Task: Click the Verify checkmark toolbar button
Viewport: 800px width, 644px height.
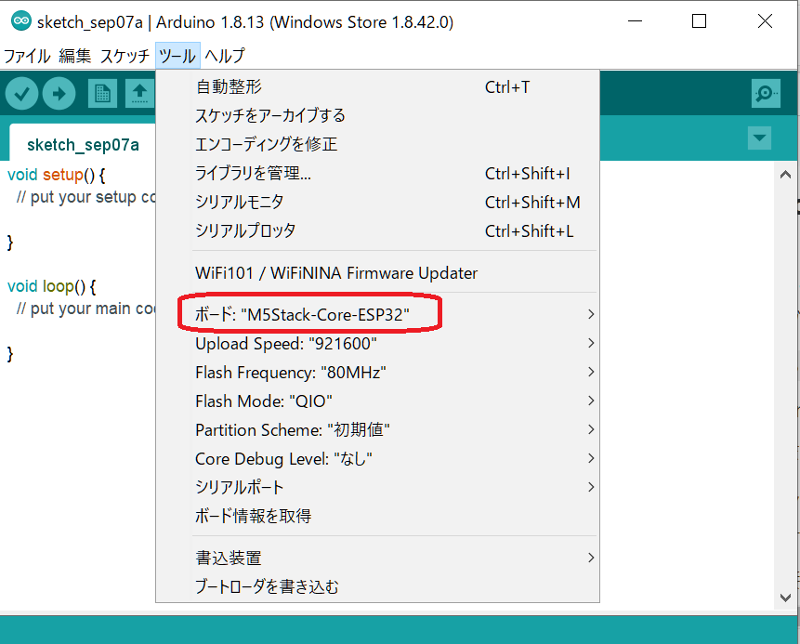Action: pyautogui.click(x=21, y=93)
